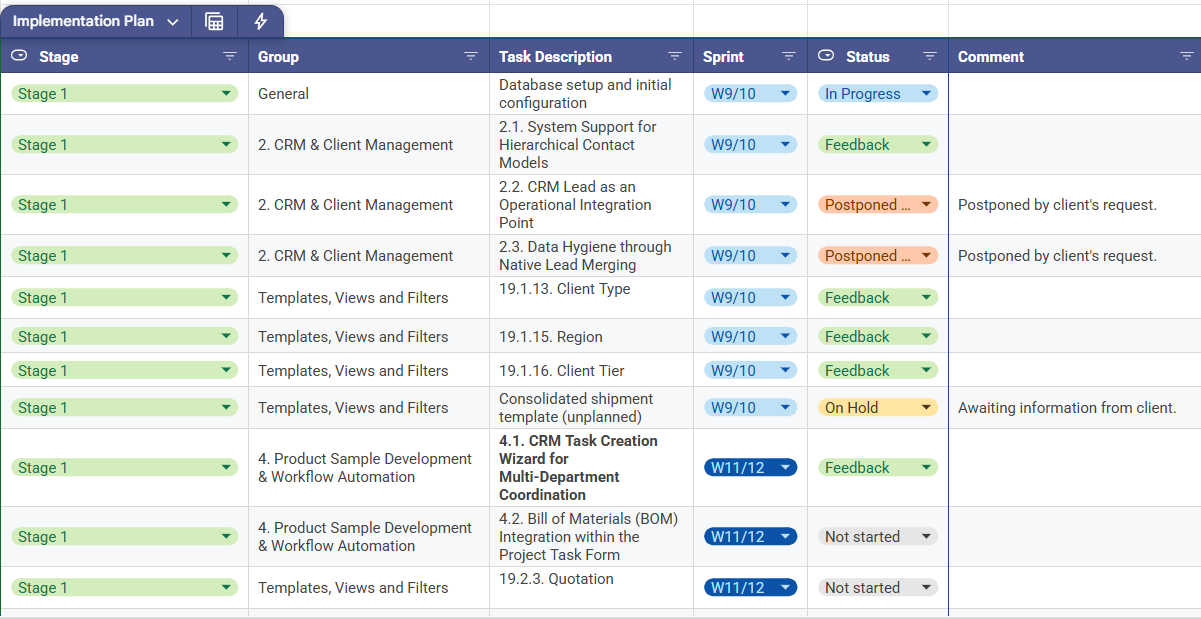Viewport: 1201px width, 619px height.
Task: Click the lightning bolt icon in the table toolbar
Action: [x=261, y=21]
